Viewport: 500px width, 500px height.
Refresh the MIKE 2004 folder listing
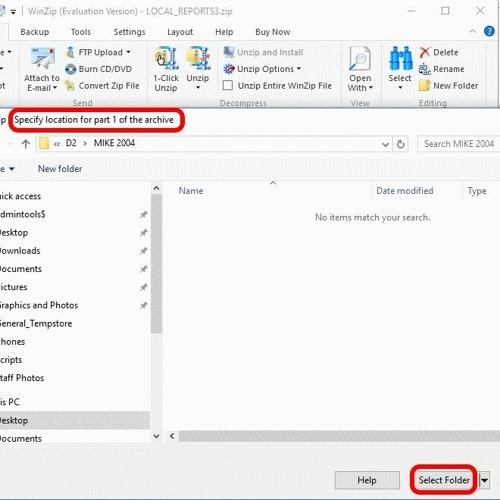[401, 144]
